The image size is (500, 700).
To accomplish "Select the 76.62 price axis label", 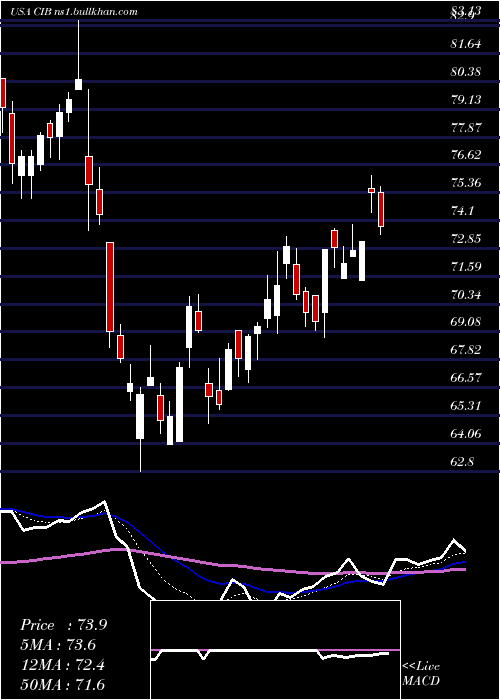I will [466, 155].
